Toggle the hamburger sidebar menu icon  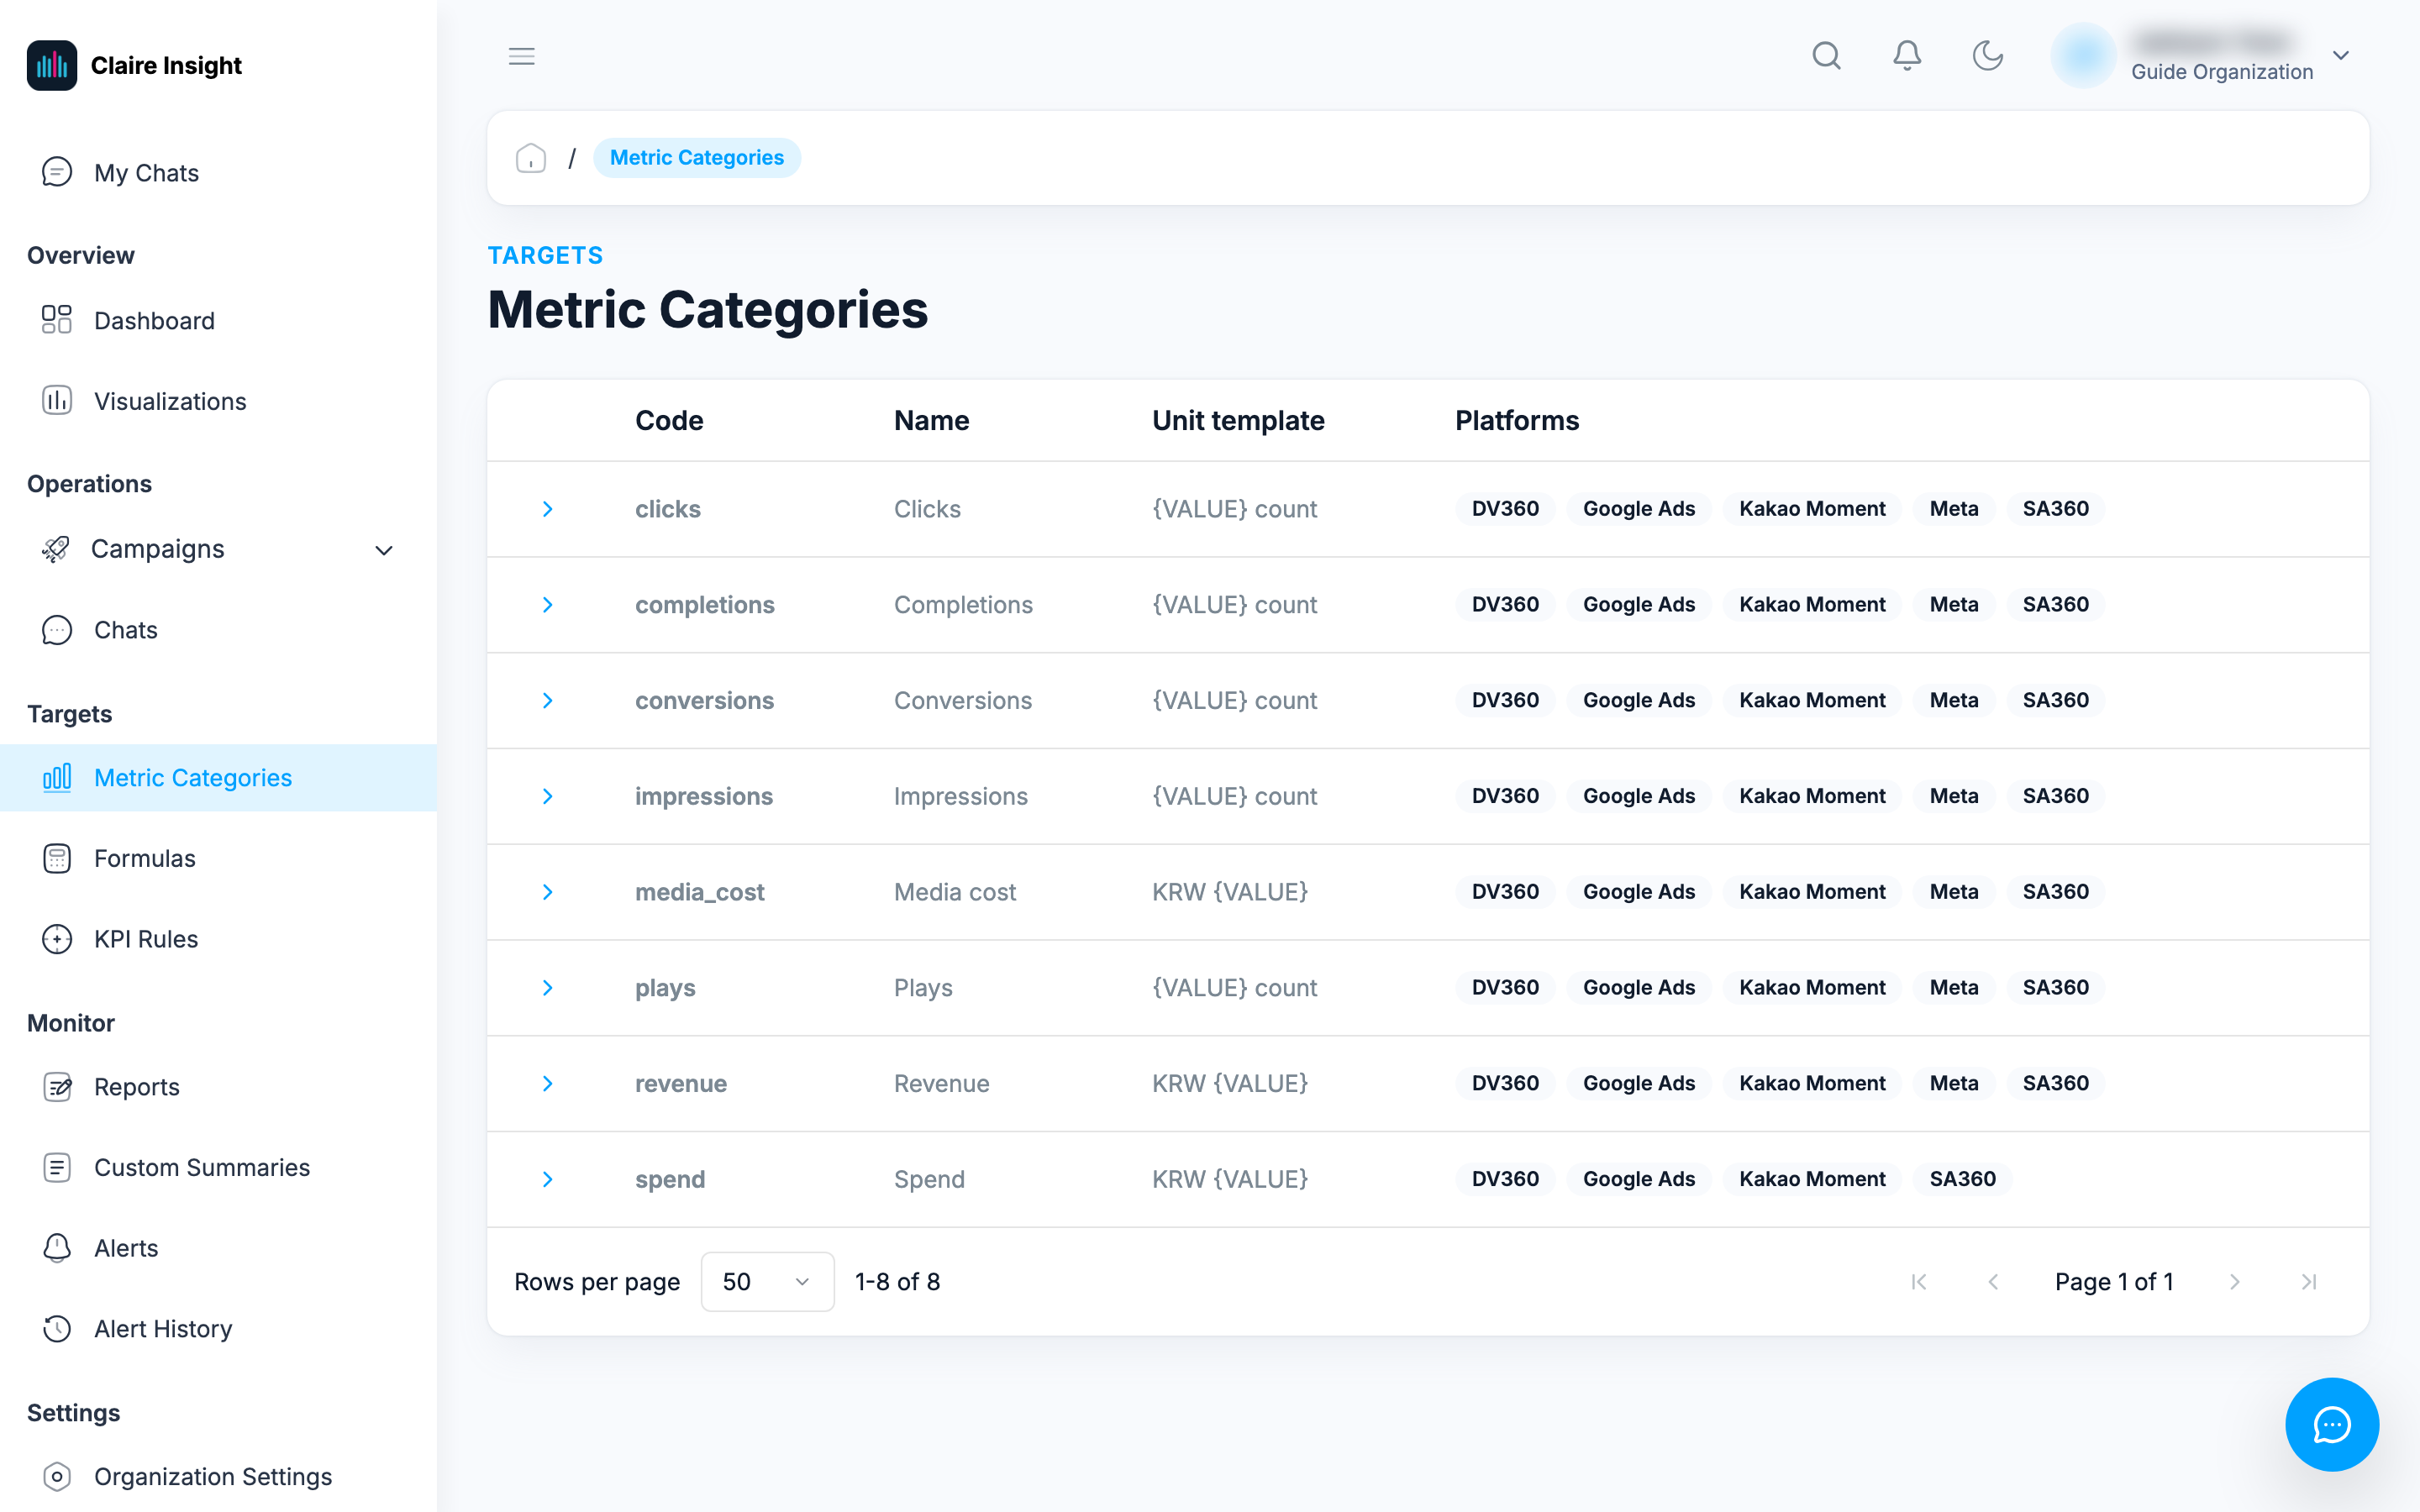pos(522,56)
